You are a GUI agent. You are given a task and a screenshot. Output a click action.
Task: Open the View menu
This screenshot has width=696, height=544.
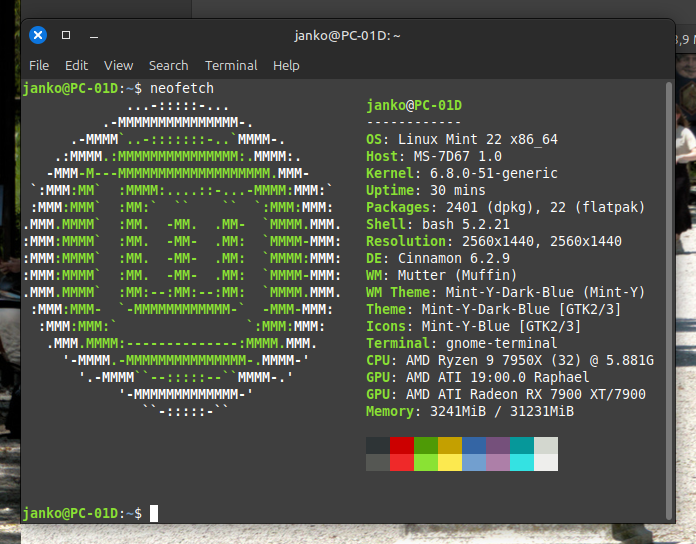click(119, 66)
